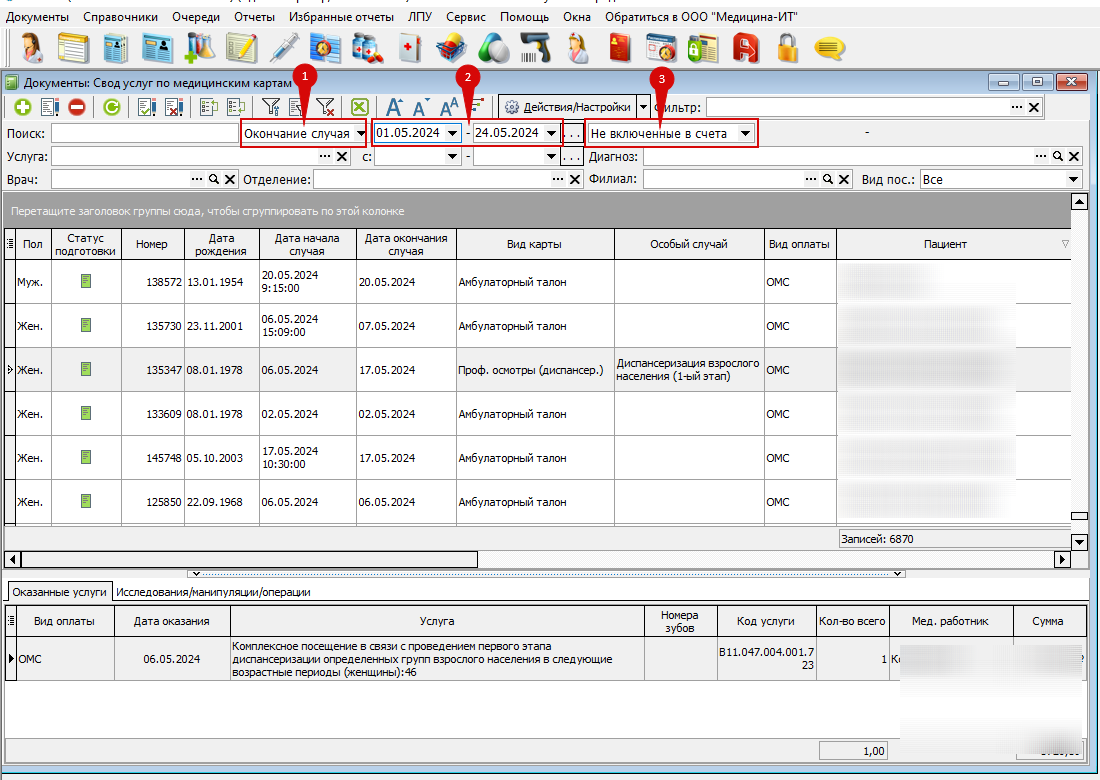Click the green and white pills icon
1100x780 pixels.
pyautogui.click(x=494, y=49)
